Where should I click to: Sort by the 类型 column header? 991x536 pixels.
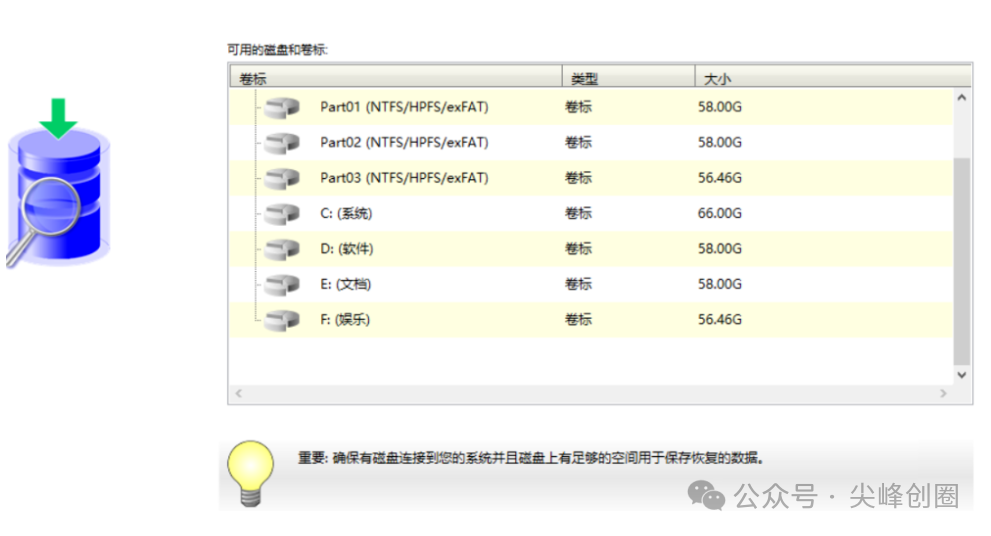629,76
